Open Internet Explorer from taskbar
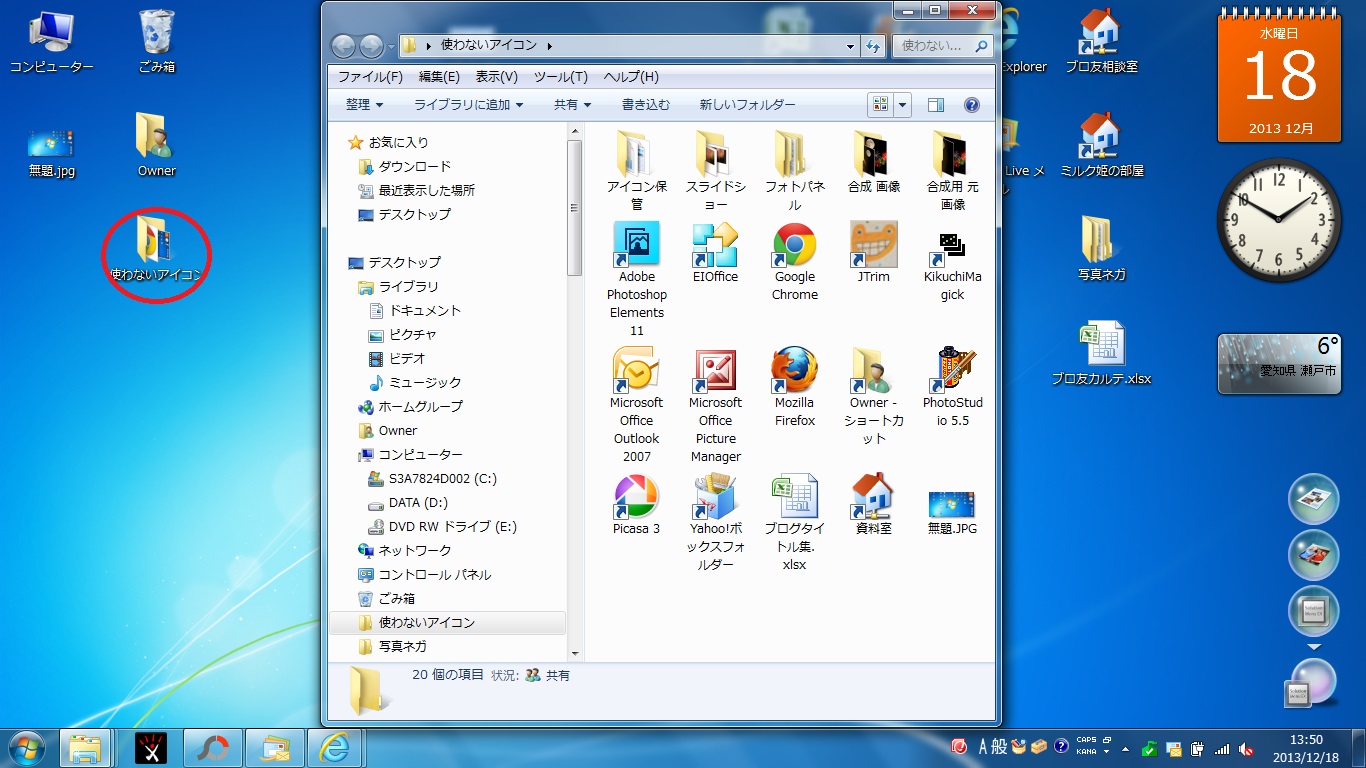The height and width of the screenshot is (768, 1366). (332, 747)
